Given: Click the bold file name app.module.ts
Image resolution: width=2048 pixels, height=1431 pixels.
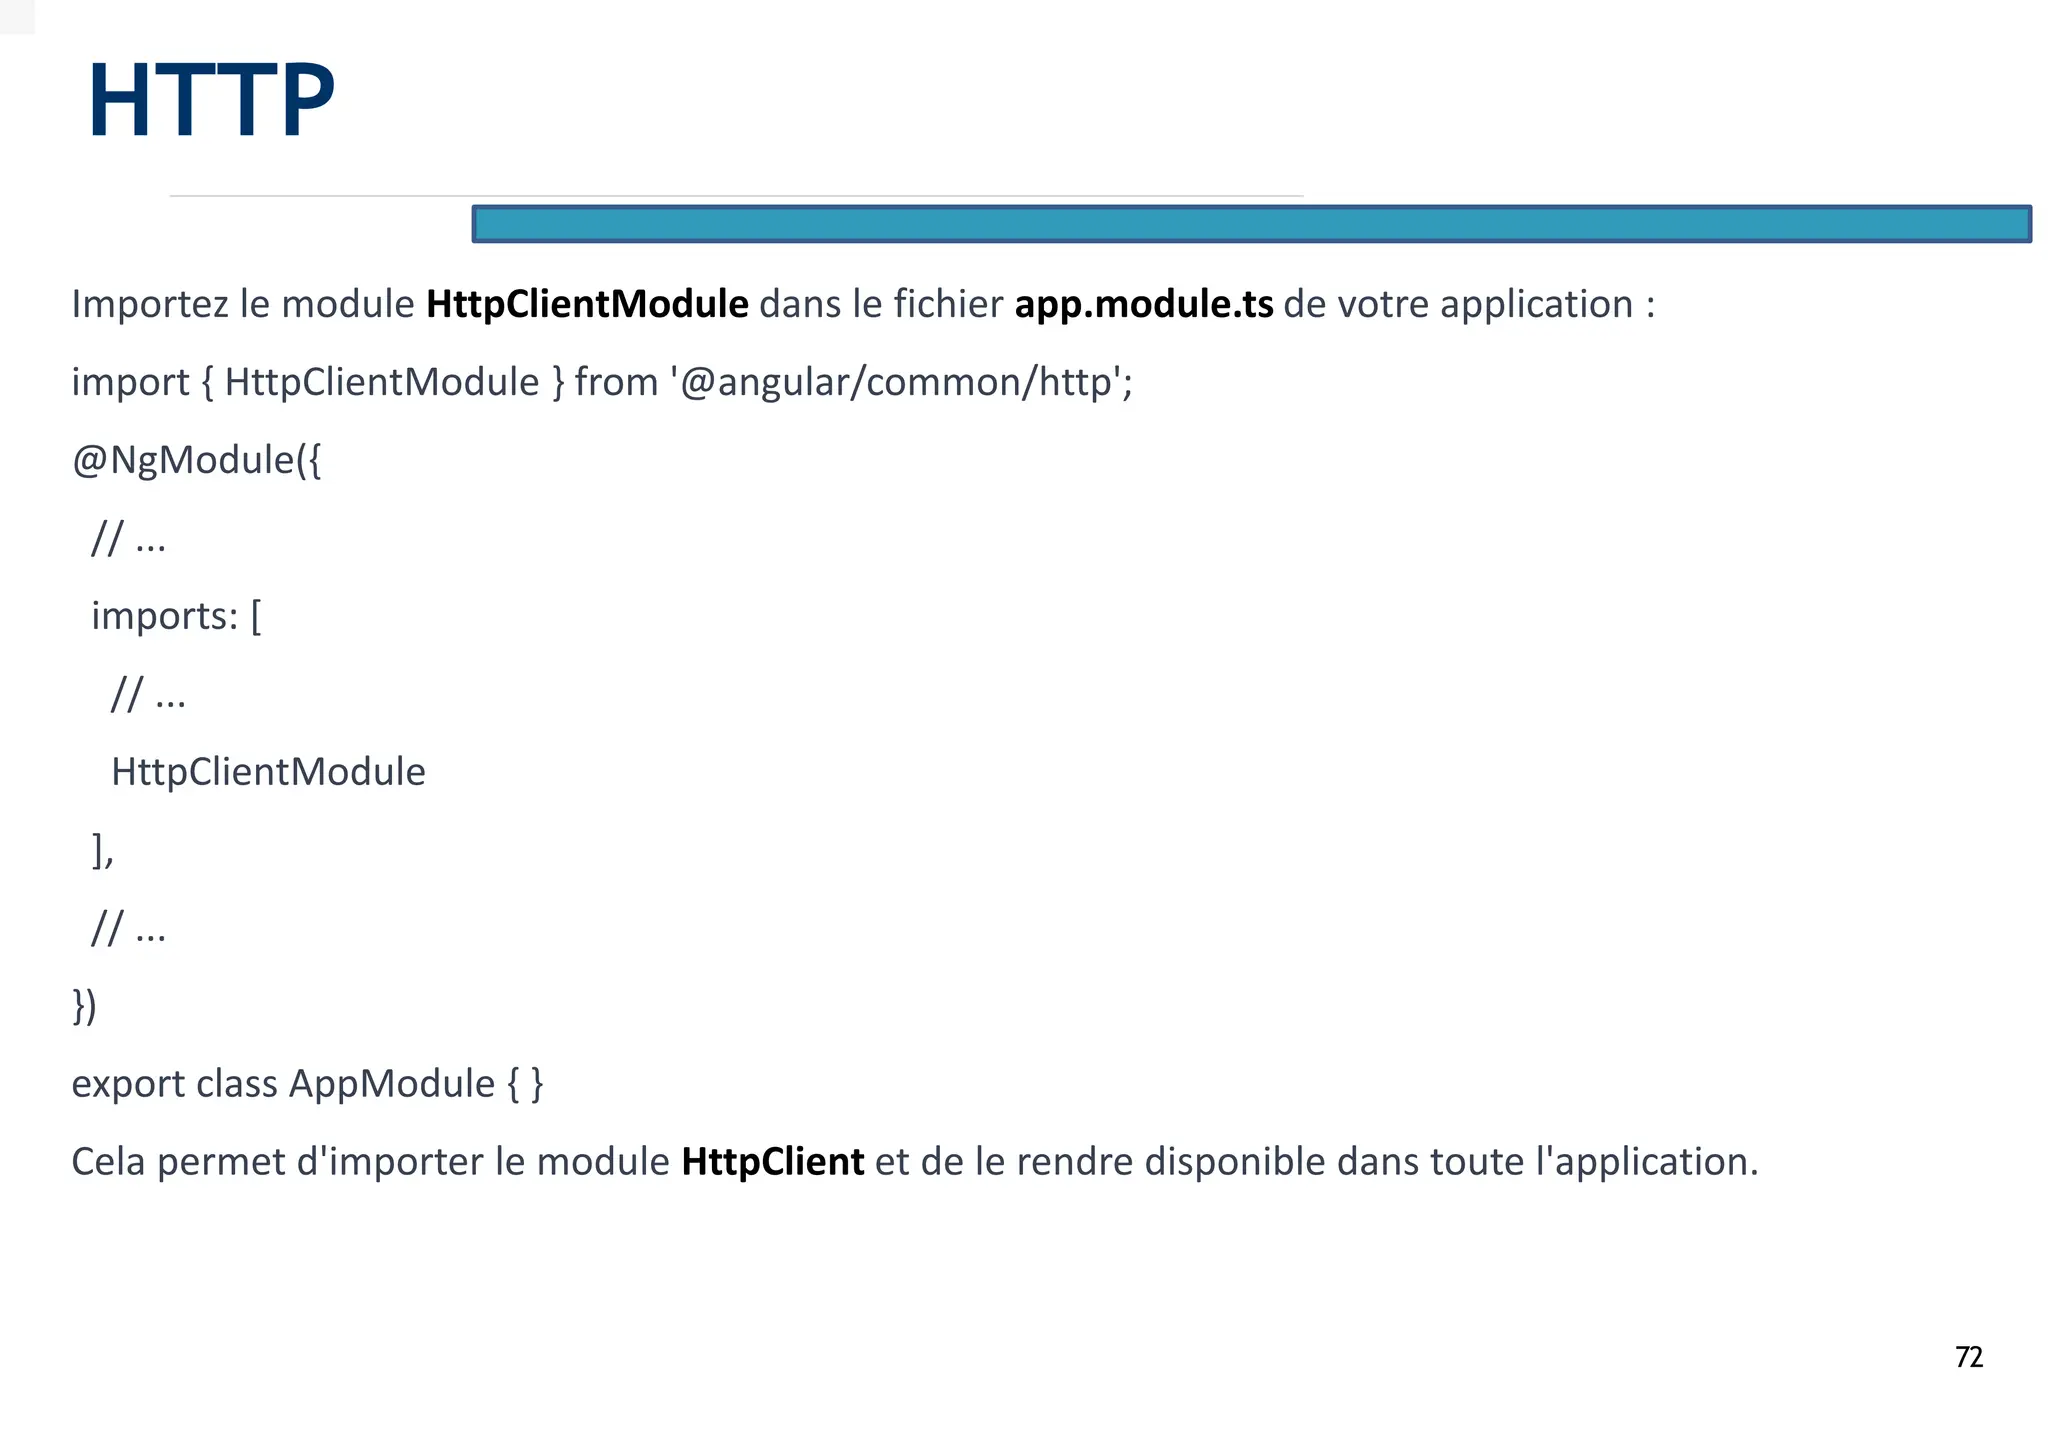Looking at the screenshot, I should (x=1143, y=304).
